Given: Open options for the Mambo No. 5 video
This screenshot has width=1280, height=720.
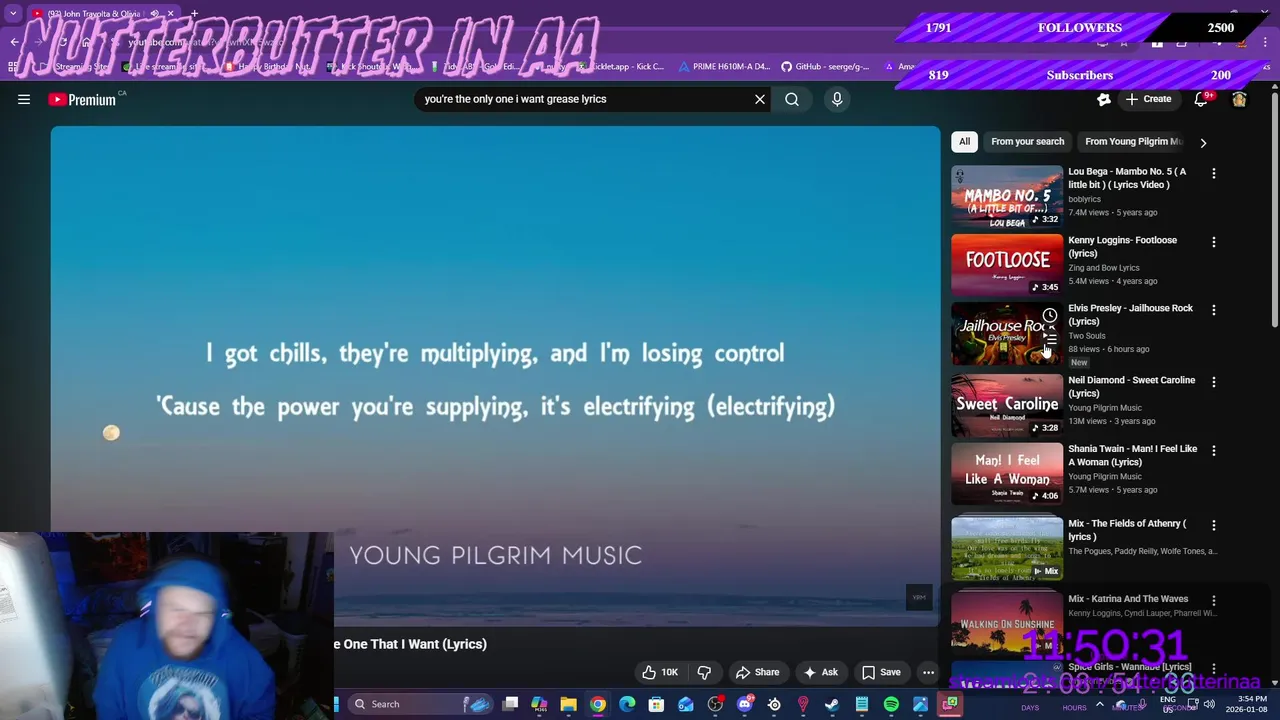Looking at the screenshot, I should click(x=1214, y=174).
